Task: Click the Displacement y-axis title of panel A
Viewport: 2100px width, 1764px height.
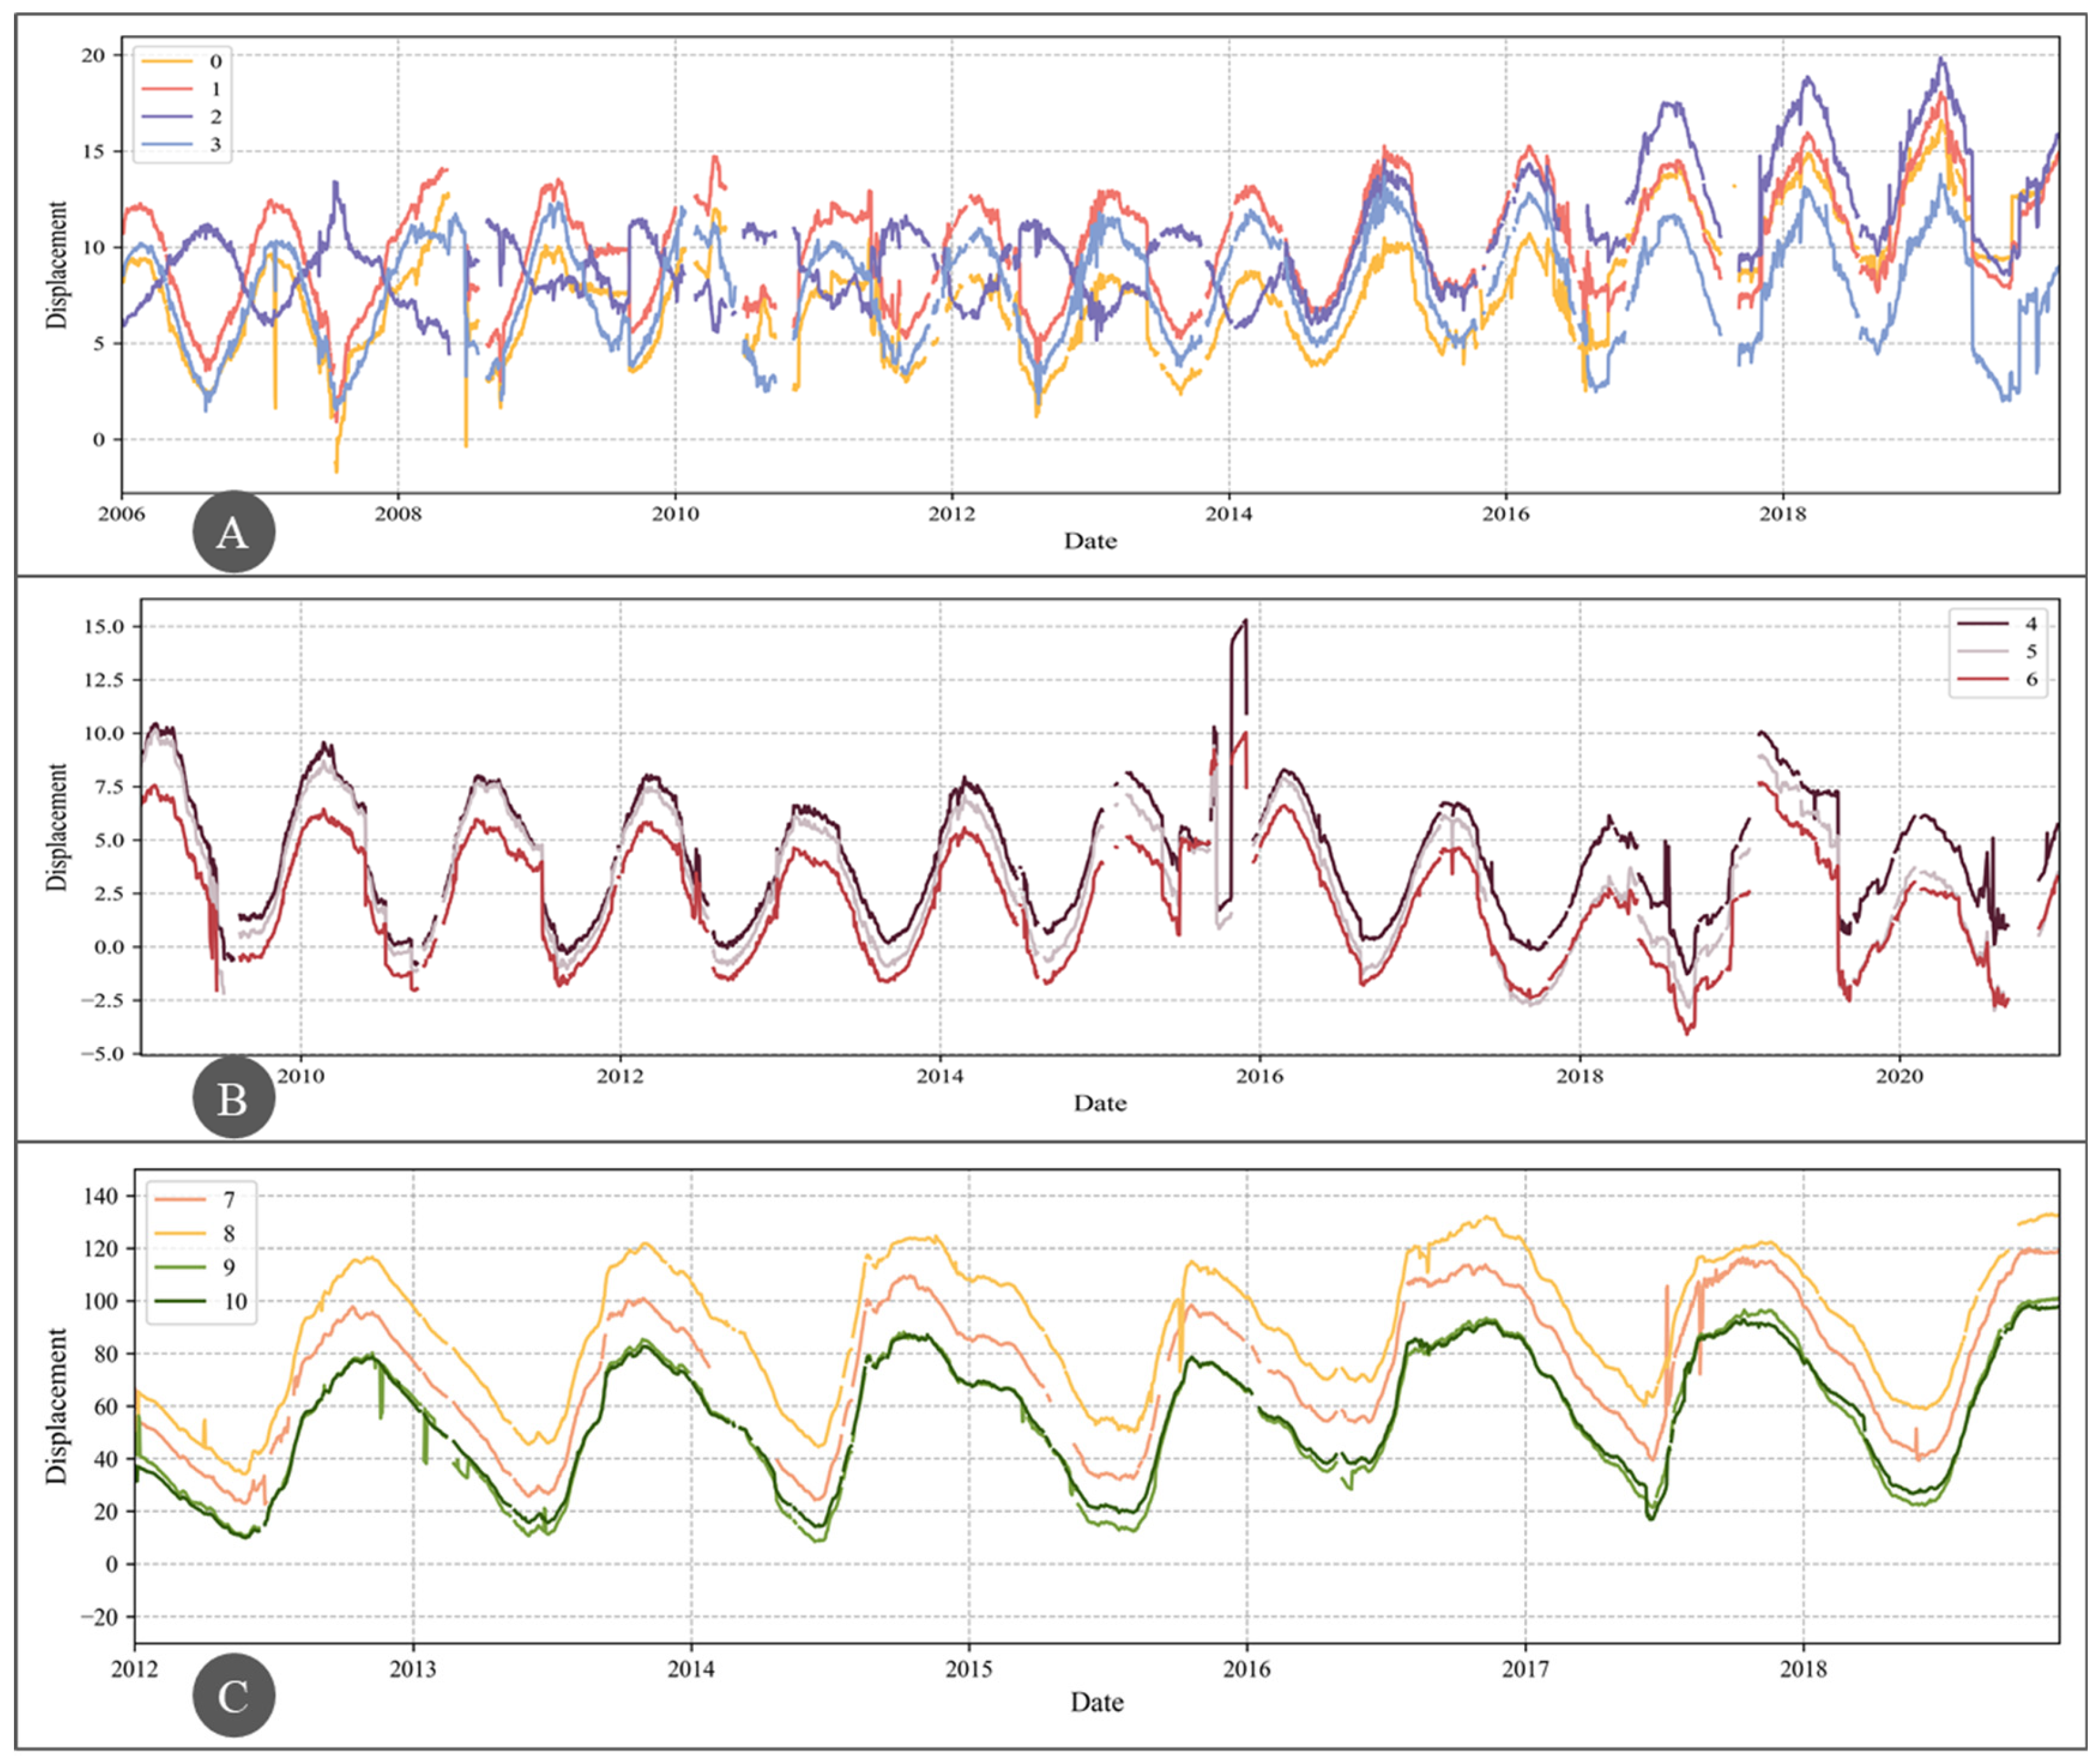Action: 57,265
